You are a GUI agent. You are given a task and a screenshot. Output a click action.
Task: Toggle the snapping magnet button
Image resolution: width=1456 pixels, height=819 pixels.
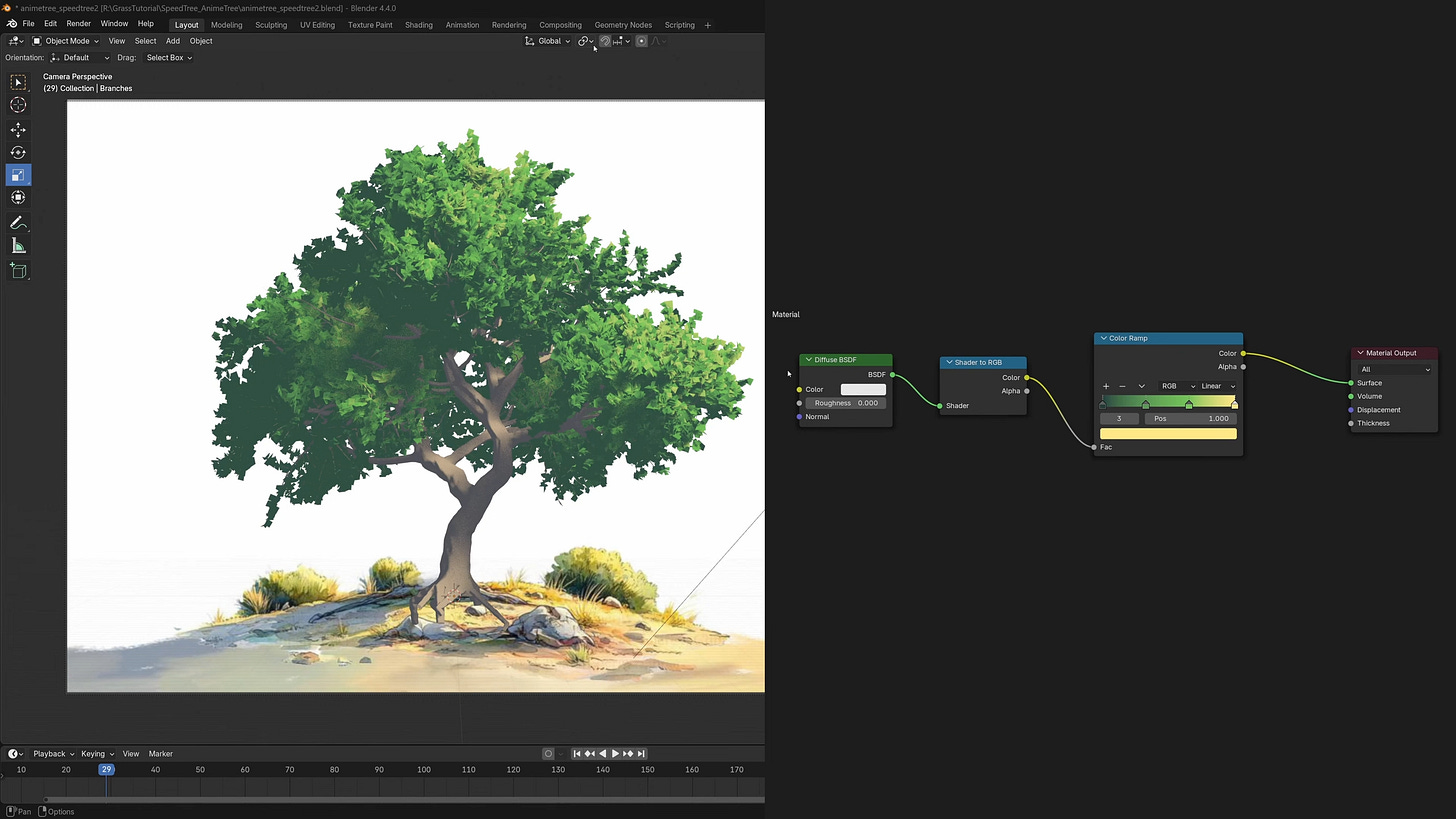pyautogui.click(x=605, y=41)
